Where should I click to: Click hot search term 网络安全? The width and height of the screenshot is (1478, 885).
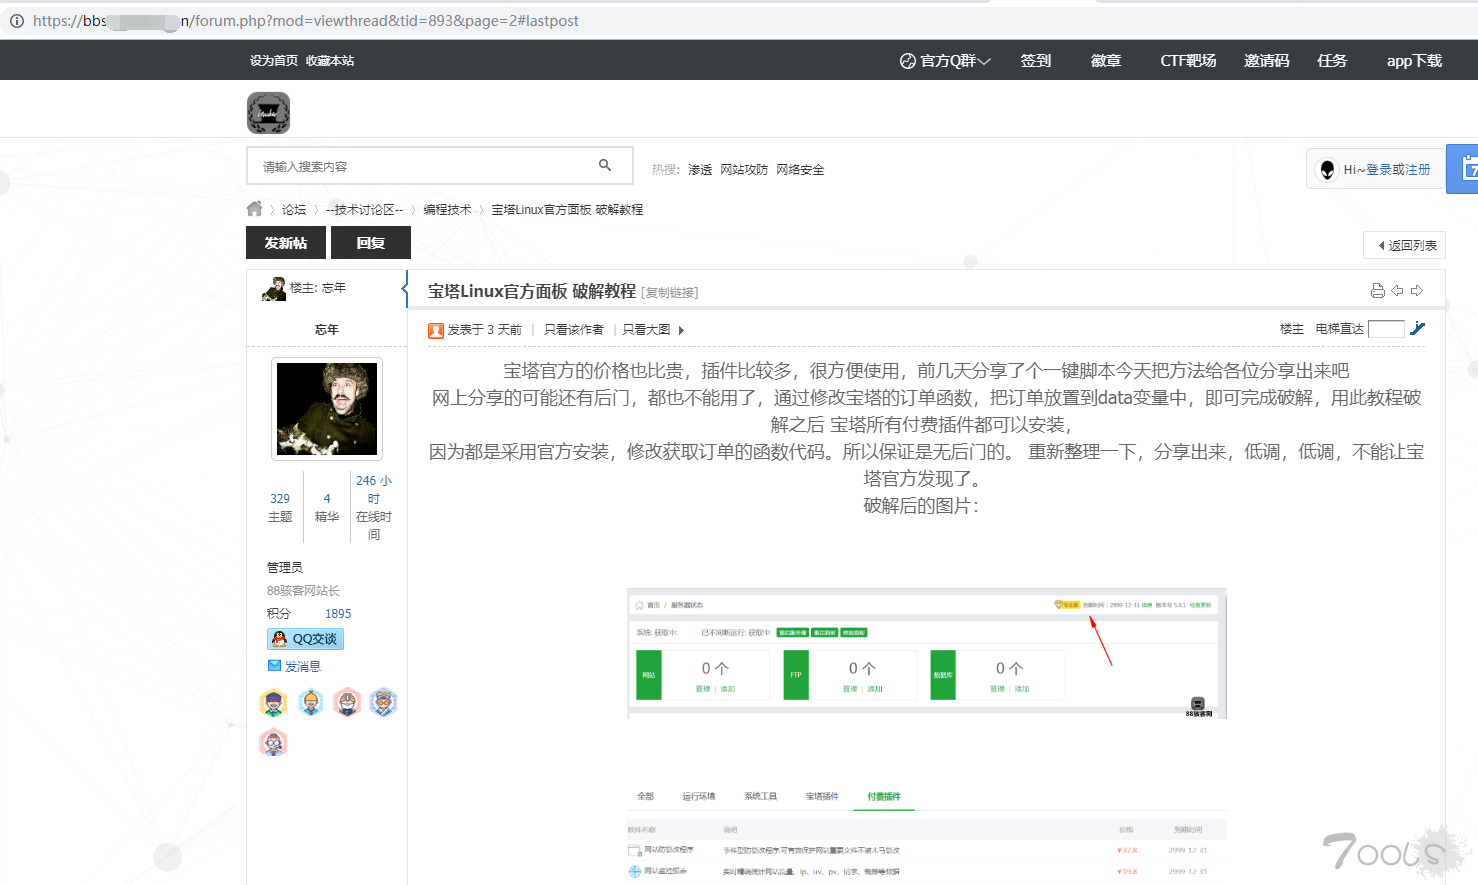click(x=800, y=170)
